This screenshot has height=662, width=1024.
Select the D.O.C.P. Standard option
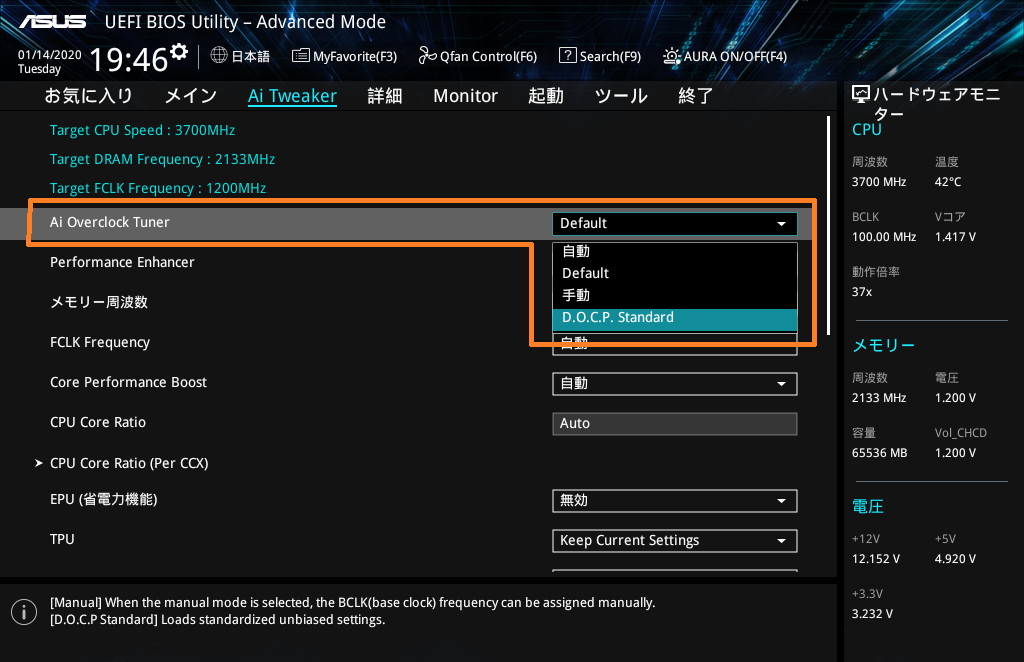coord(675,318)
